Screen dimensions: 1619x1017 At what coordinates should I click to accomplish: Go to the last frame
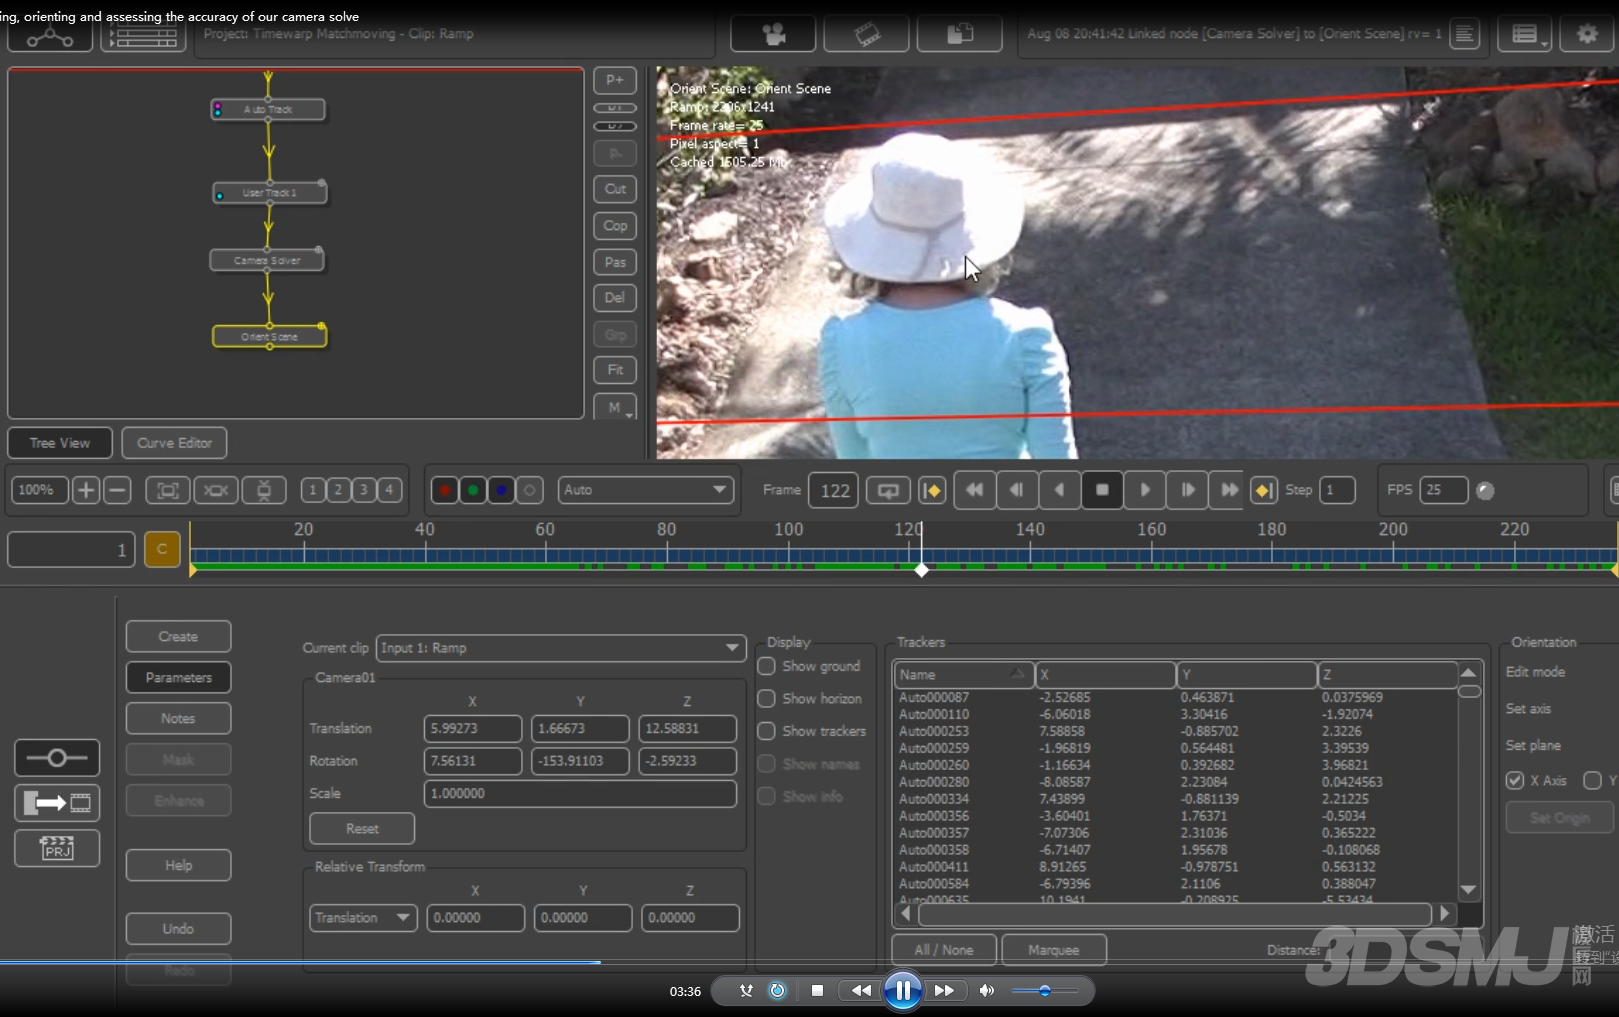1229,490
